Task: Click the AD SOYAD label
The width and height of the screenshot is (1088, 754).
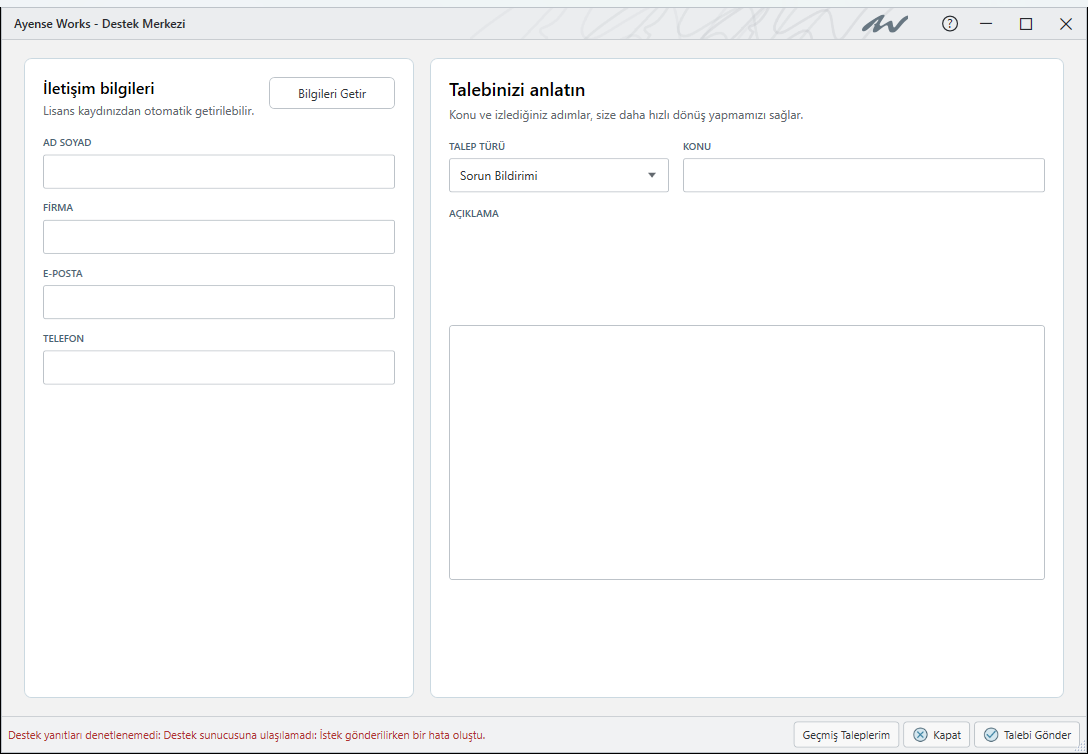Action: point(67,143)
